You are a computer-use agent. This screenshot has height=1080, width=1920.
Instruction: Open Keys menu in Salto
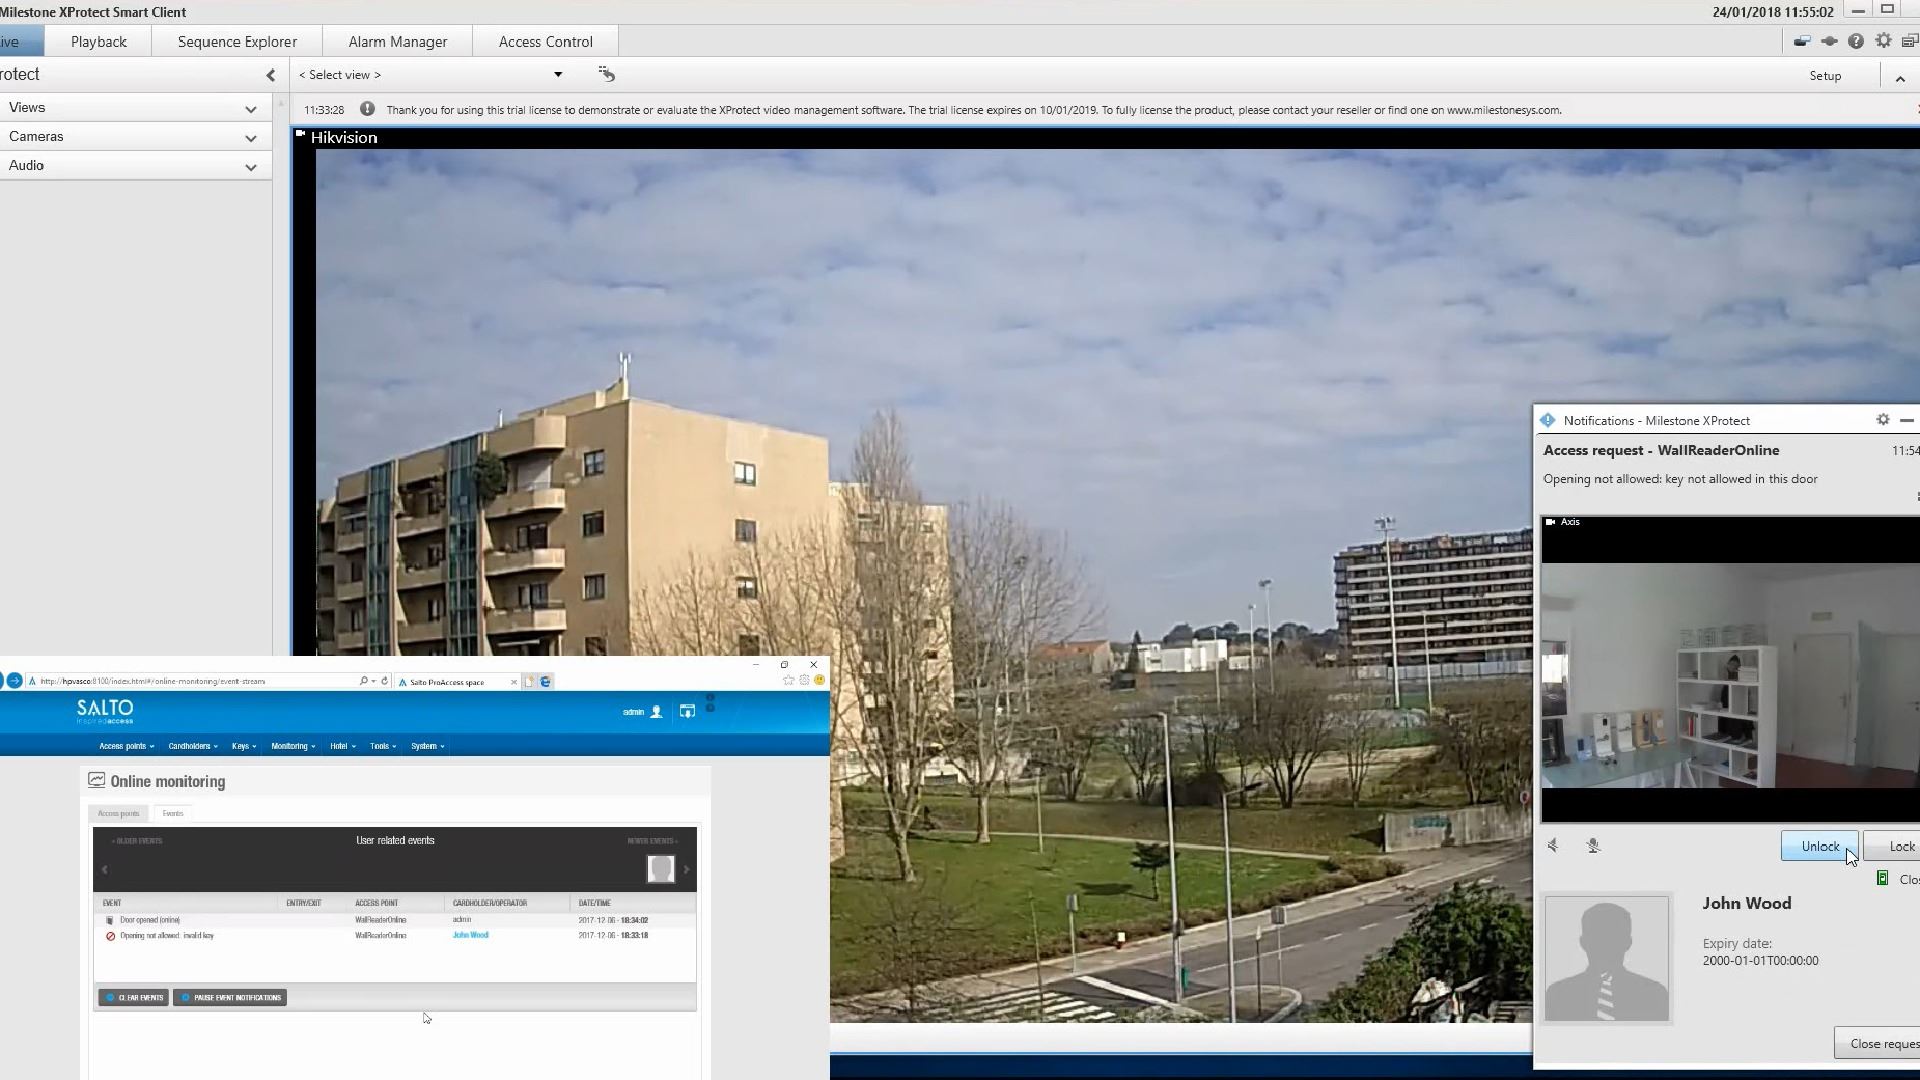click(244, 746)
